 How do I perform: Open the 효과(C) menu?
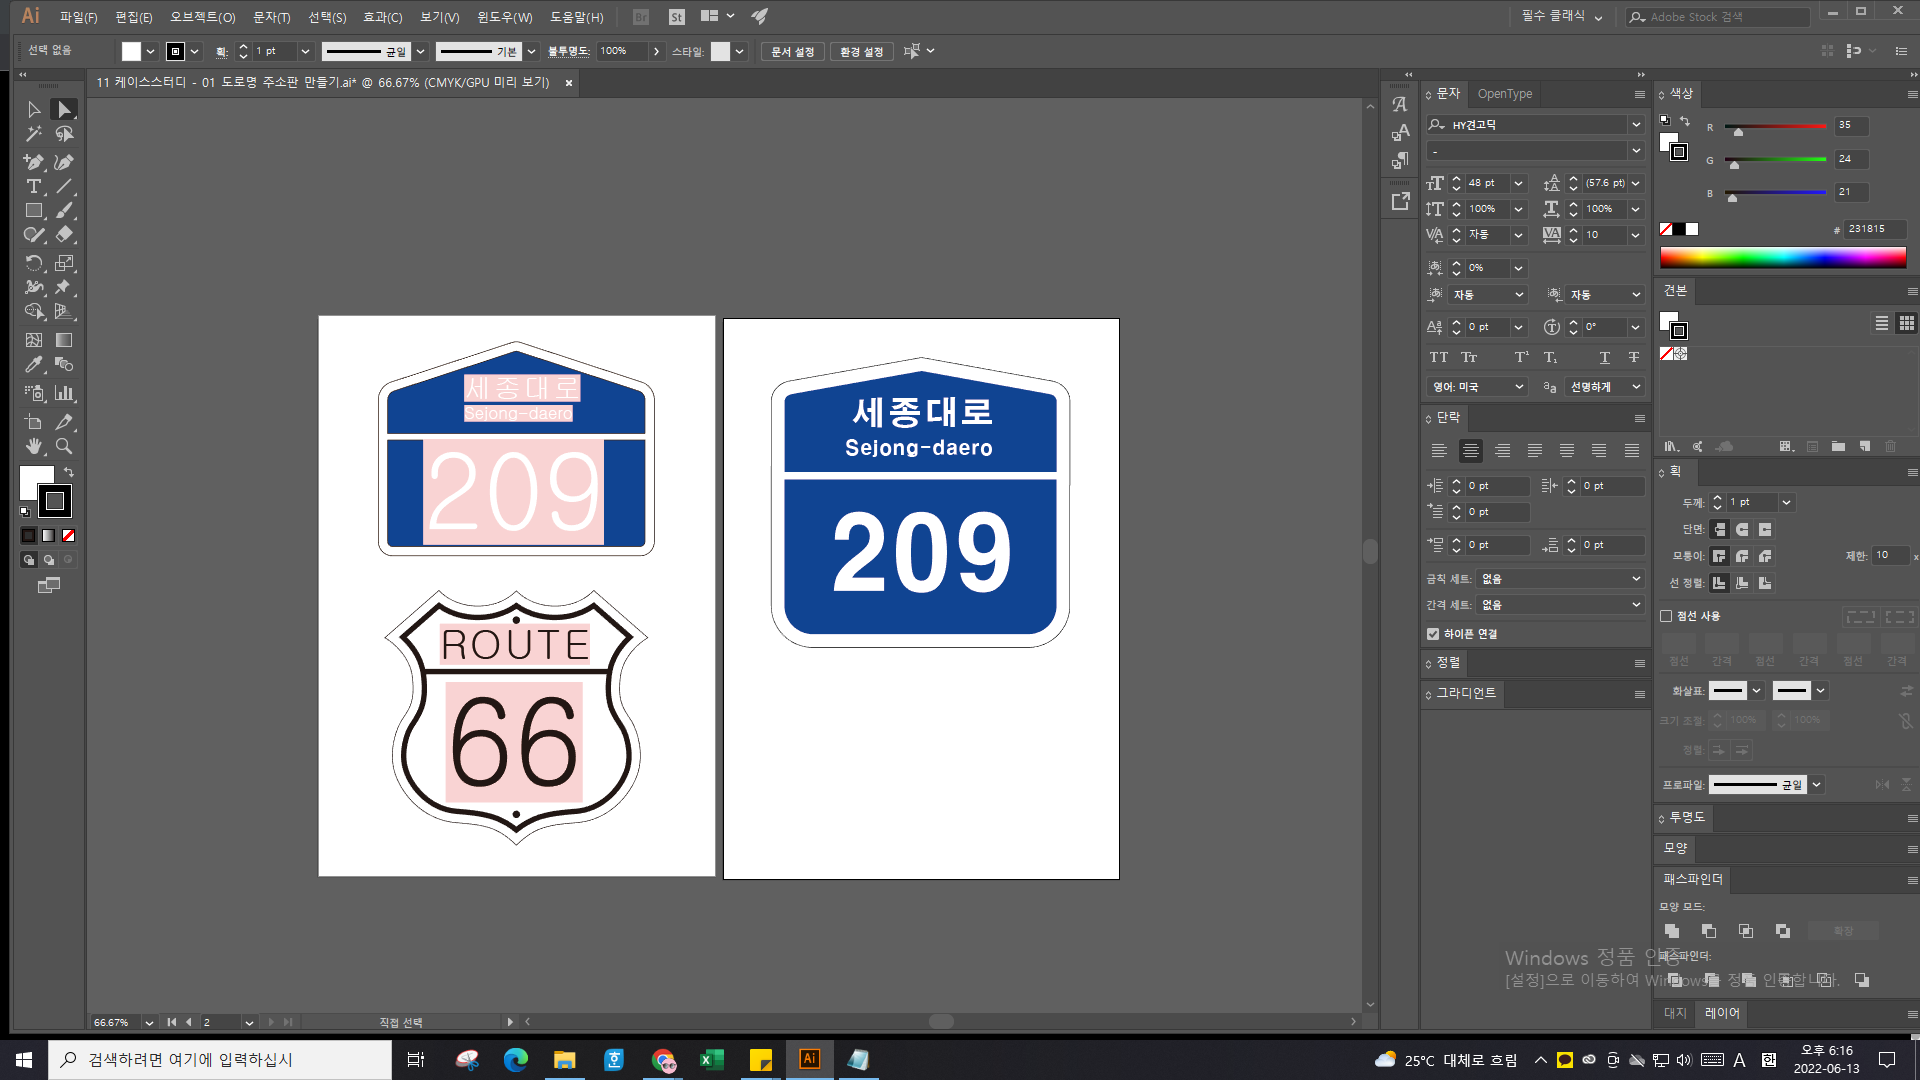382,17
